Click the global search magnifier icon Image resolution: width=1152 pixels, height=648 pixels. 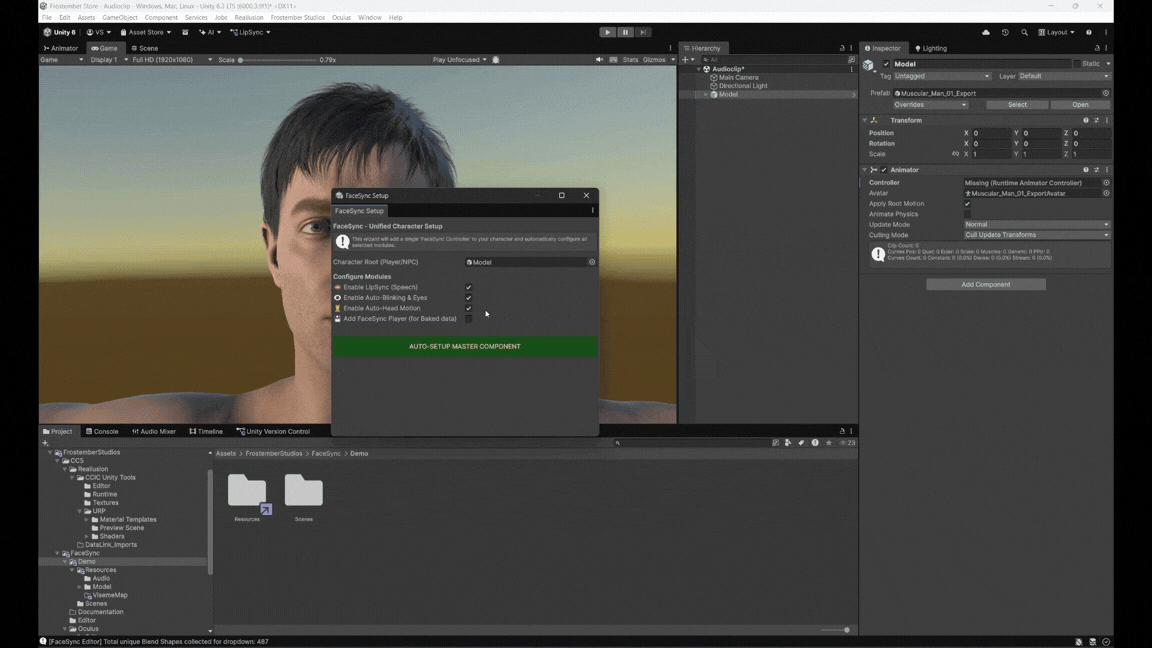point(1024,32)
